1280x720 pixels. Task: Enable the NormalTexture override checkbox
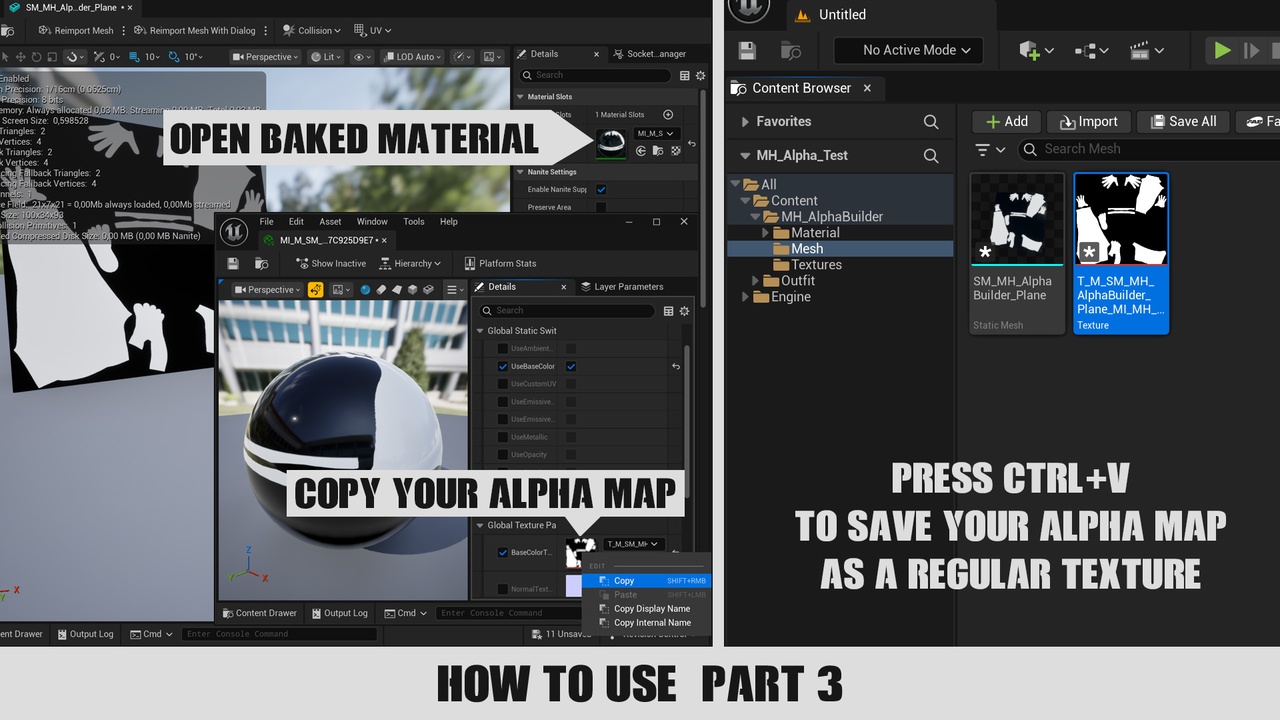click(503, 589)
